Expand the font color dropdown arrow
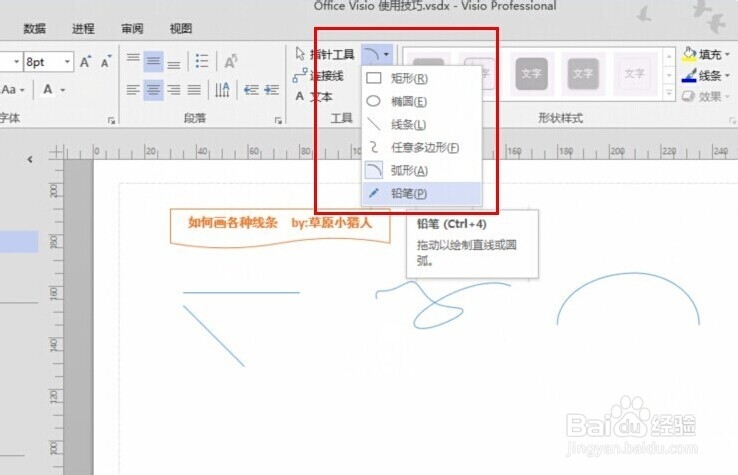This screenshot has height=475, width=738. click(63, 90)
